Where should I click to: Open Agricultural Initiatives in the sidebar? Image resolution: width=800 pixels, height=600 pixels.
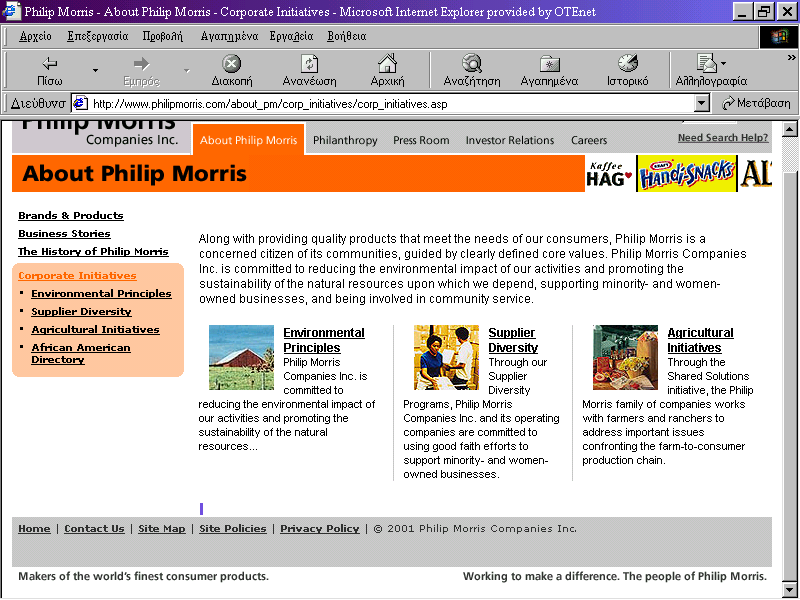(95, 329)
